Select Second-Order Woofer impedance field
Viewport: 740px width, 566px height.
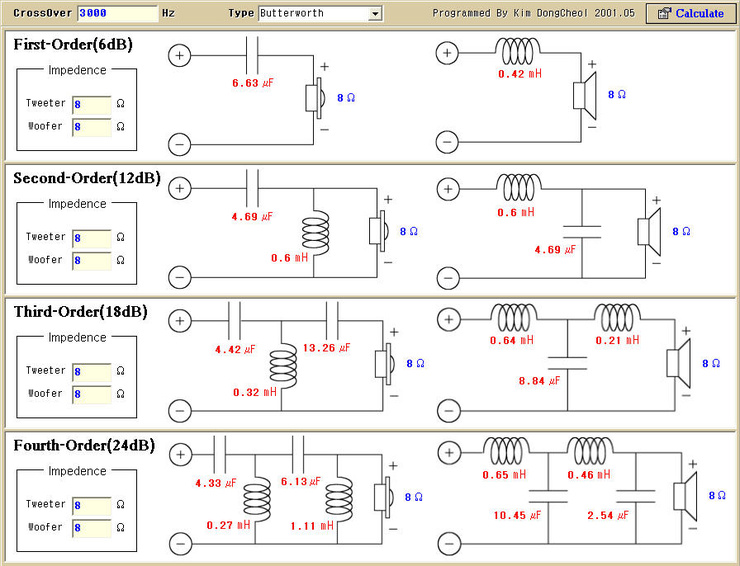[x=92, y=261]
